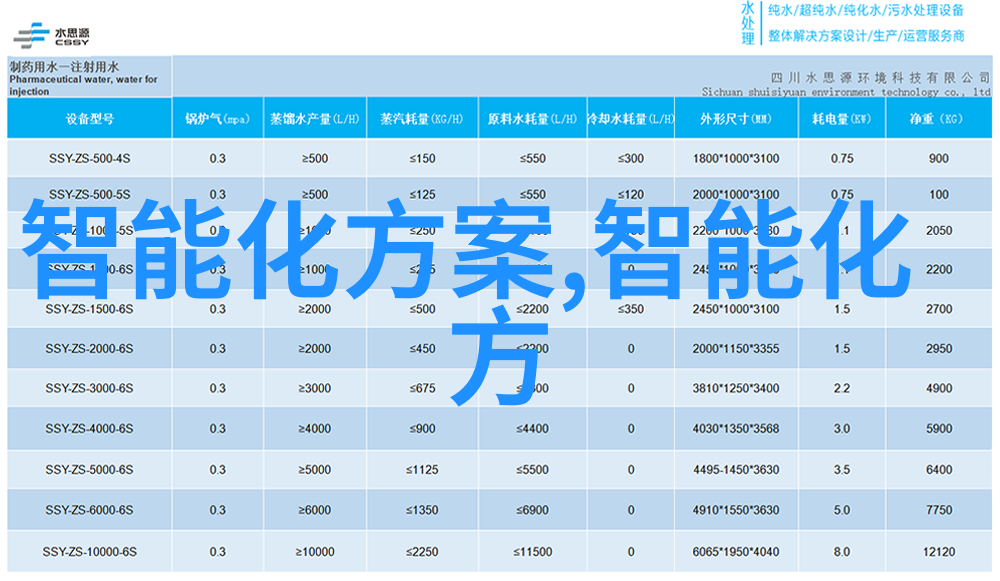Click the ≤6900 raw water cell
Image resolution: width=1000 pixels, height=581 pixels.
[533, 510]
